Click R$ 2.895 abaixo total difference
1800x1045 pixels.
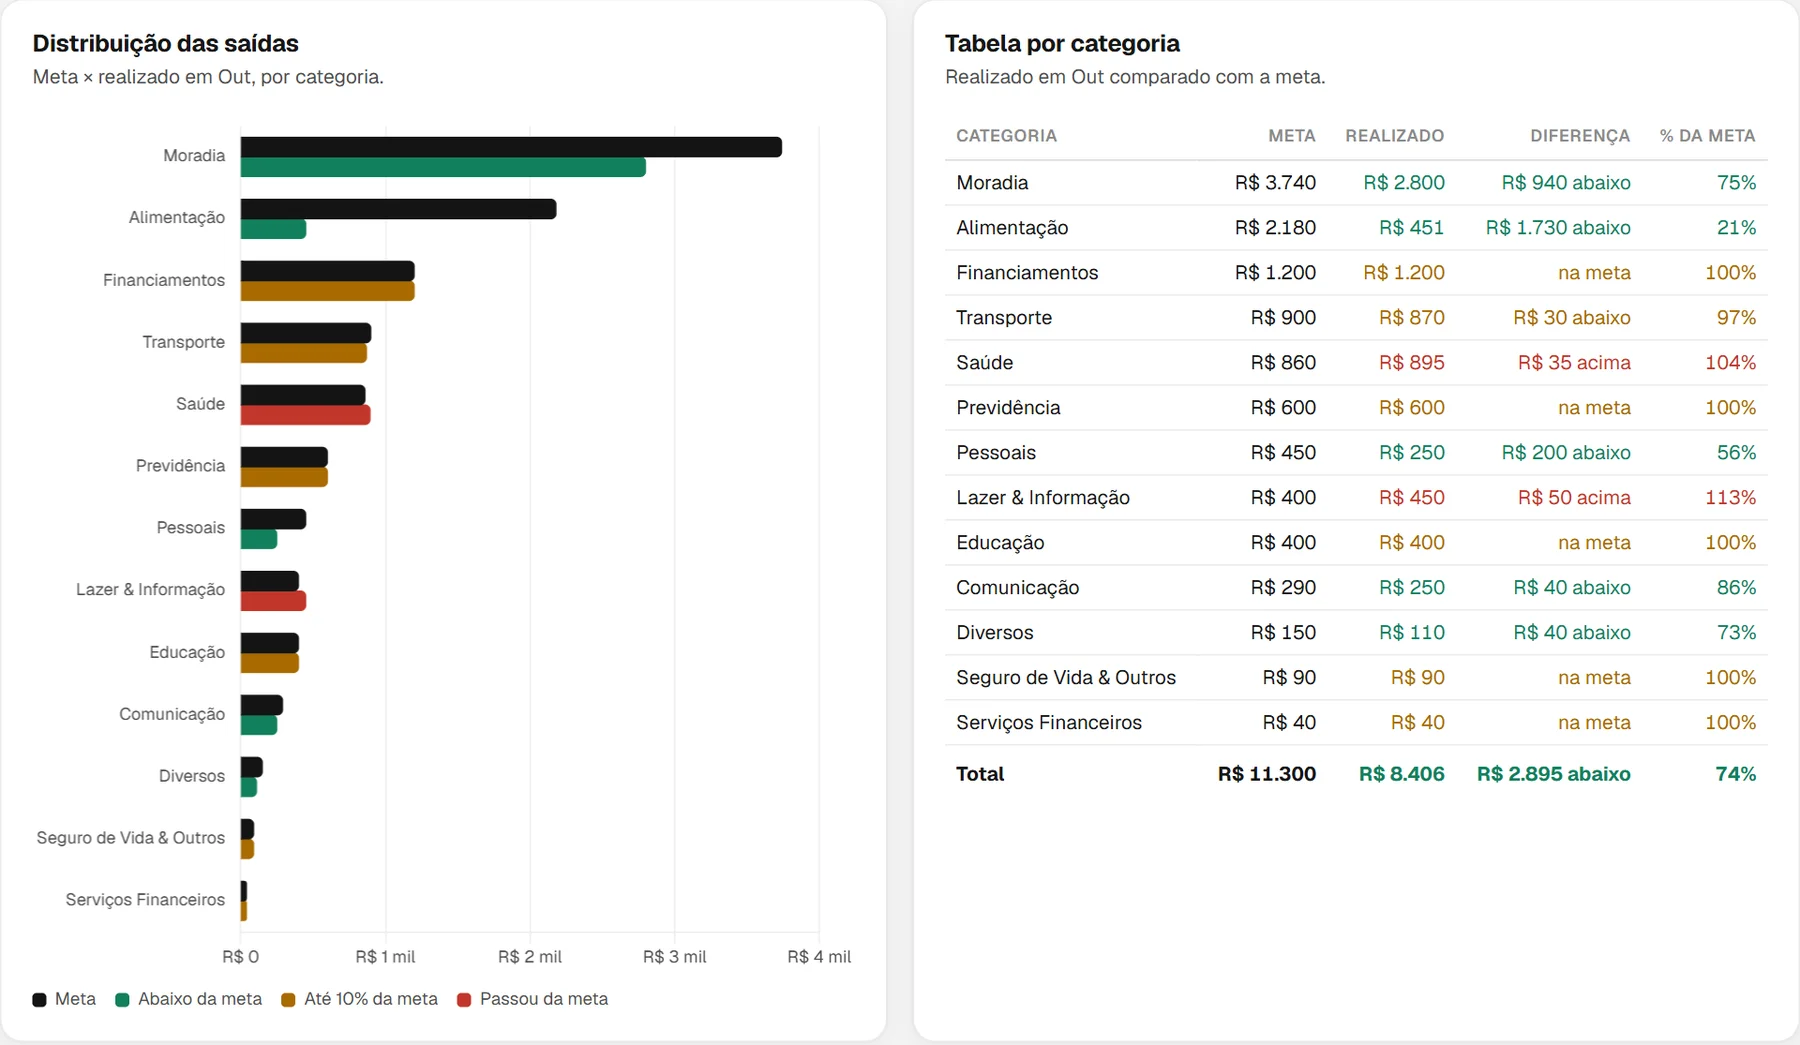[x=1554, y=774]
